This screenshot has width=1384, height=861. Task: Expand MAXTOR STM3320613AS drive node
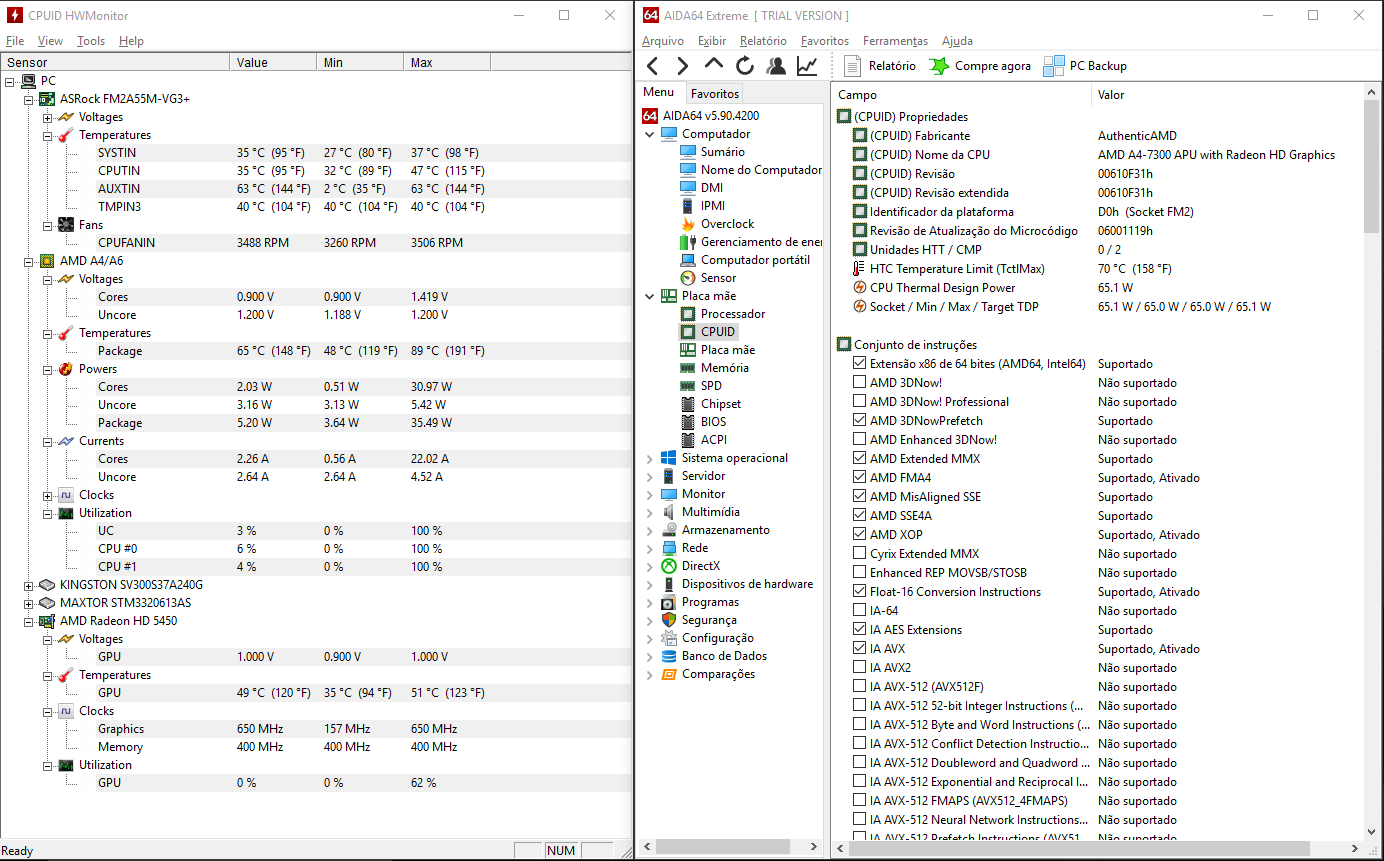coord(29,603)
